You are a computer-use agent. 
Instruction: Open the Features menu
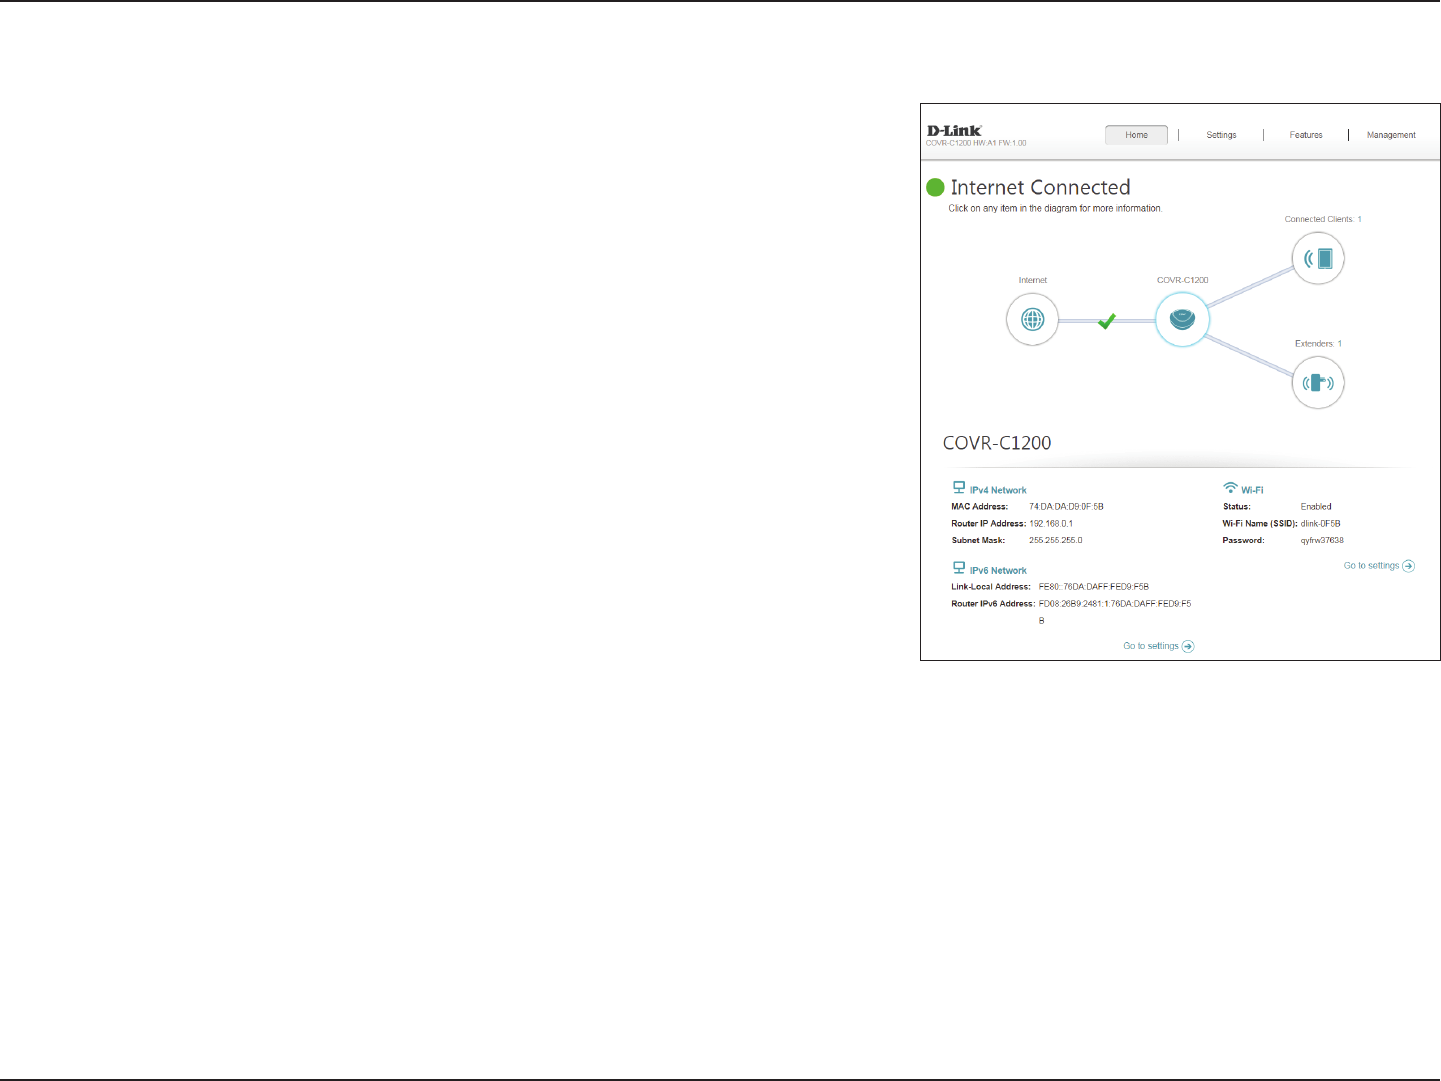(1306, 135)
